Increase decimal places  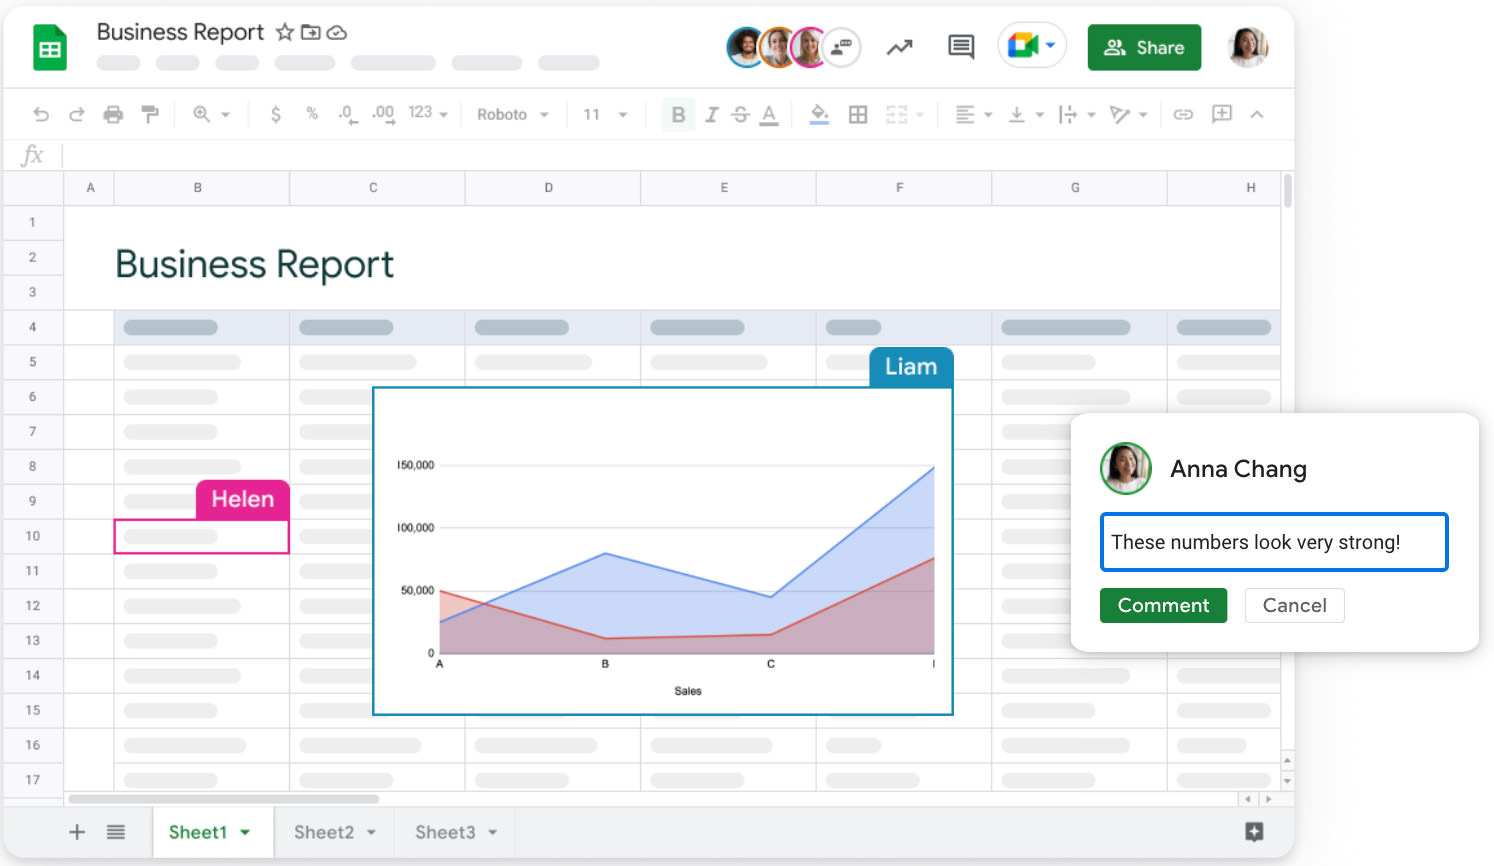pyautogui.click(x=383, y=115)
